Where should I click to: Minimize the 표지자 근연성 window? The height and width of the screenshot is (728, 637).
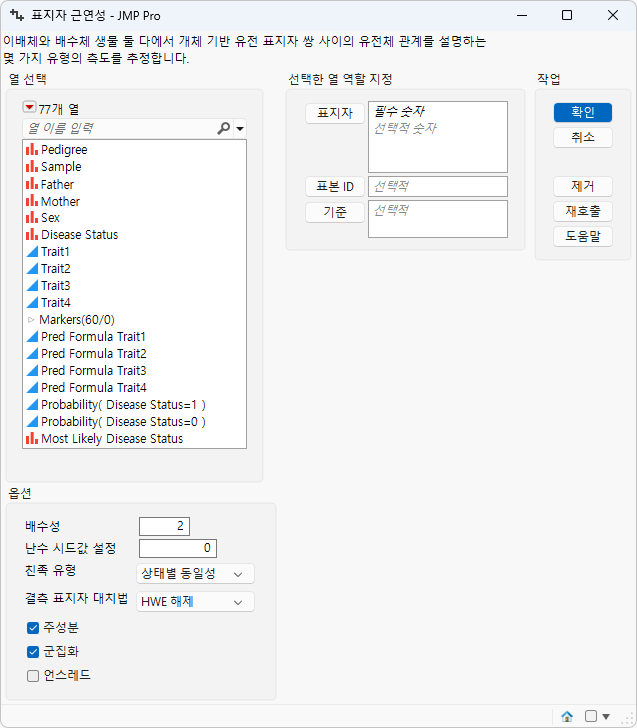click(x=522, y=15)
